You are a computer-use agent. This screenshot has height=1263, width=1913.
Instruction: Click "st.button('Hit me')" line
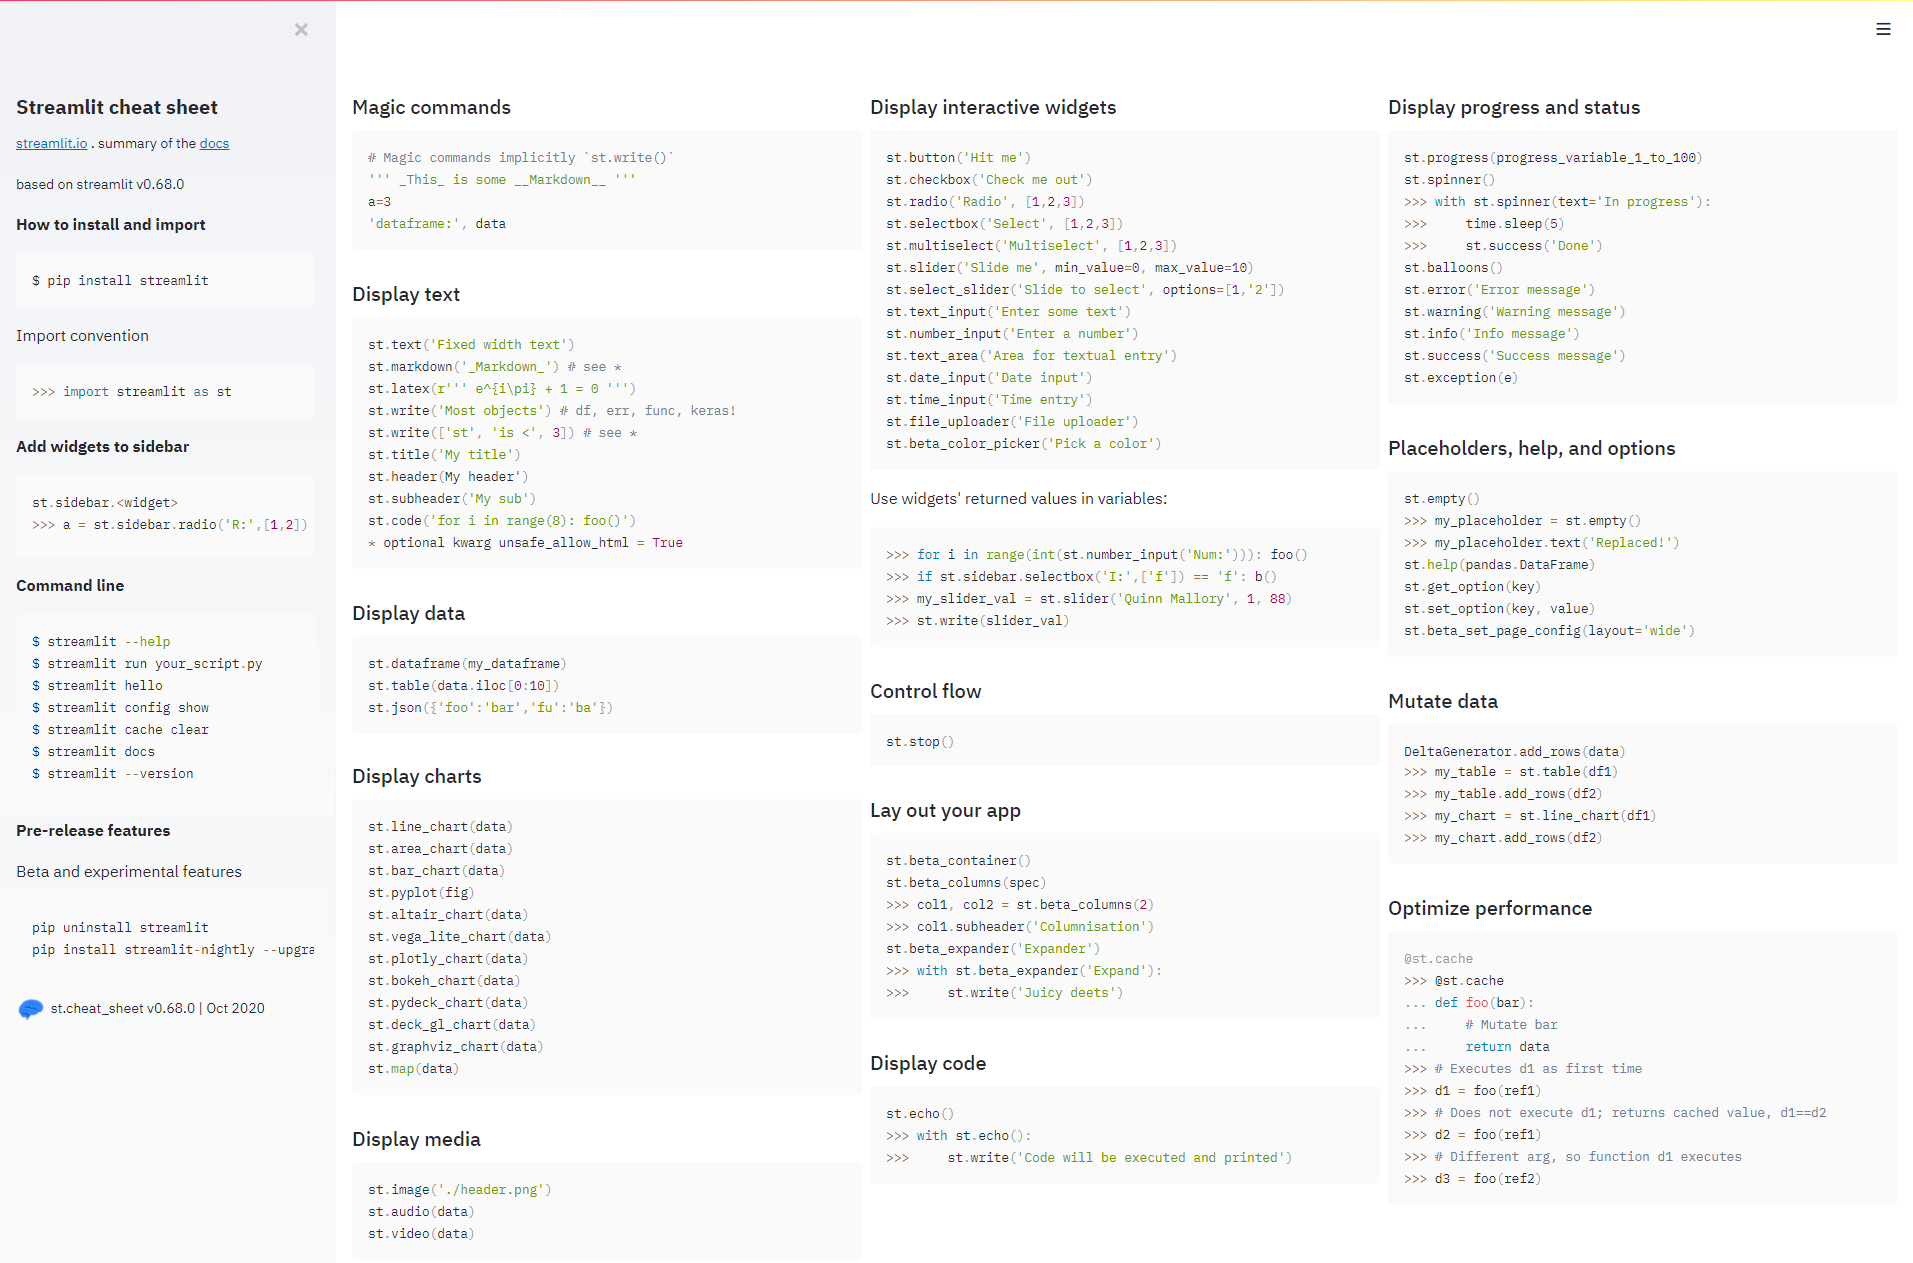958,158
